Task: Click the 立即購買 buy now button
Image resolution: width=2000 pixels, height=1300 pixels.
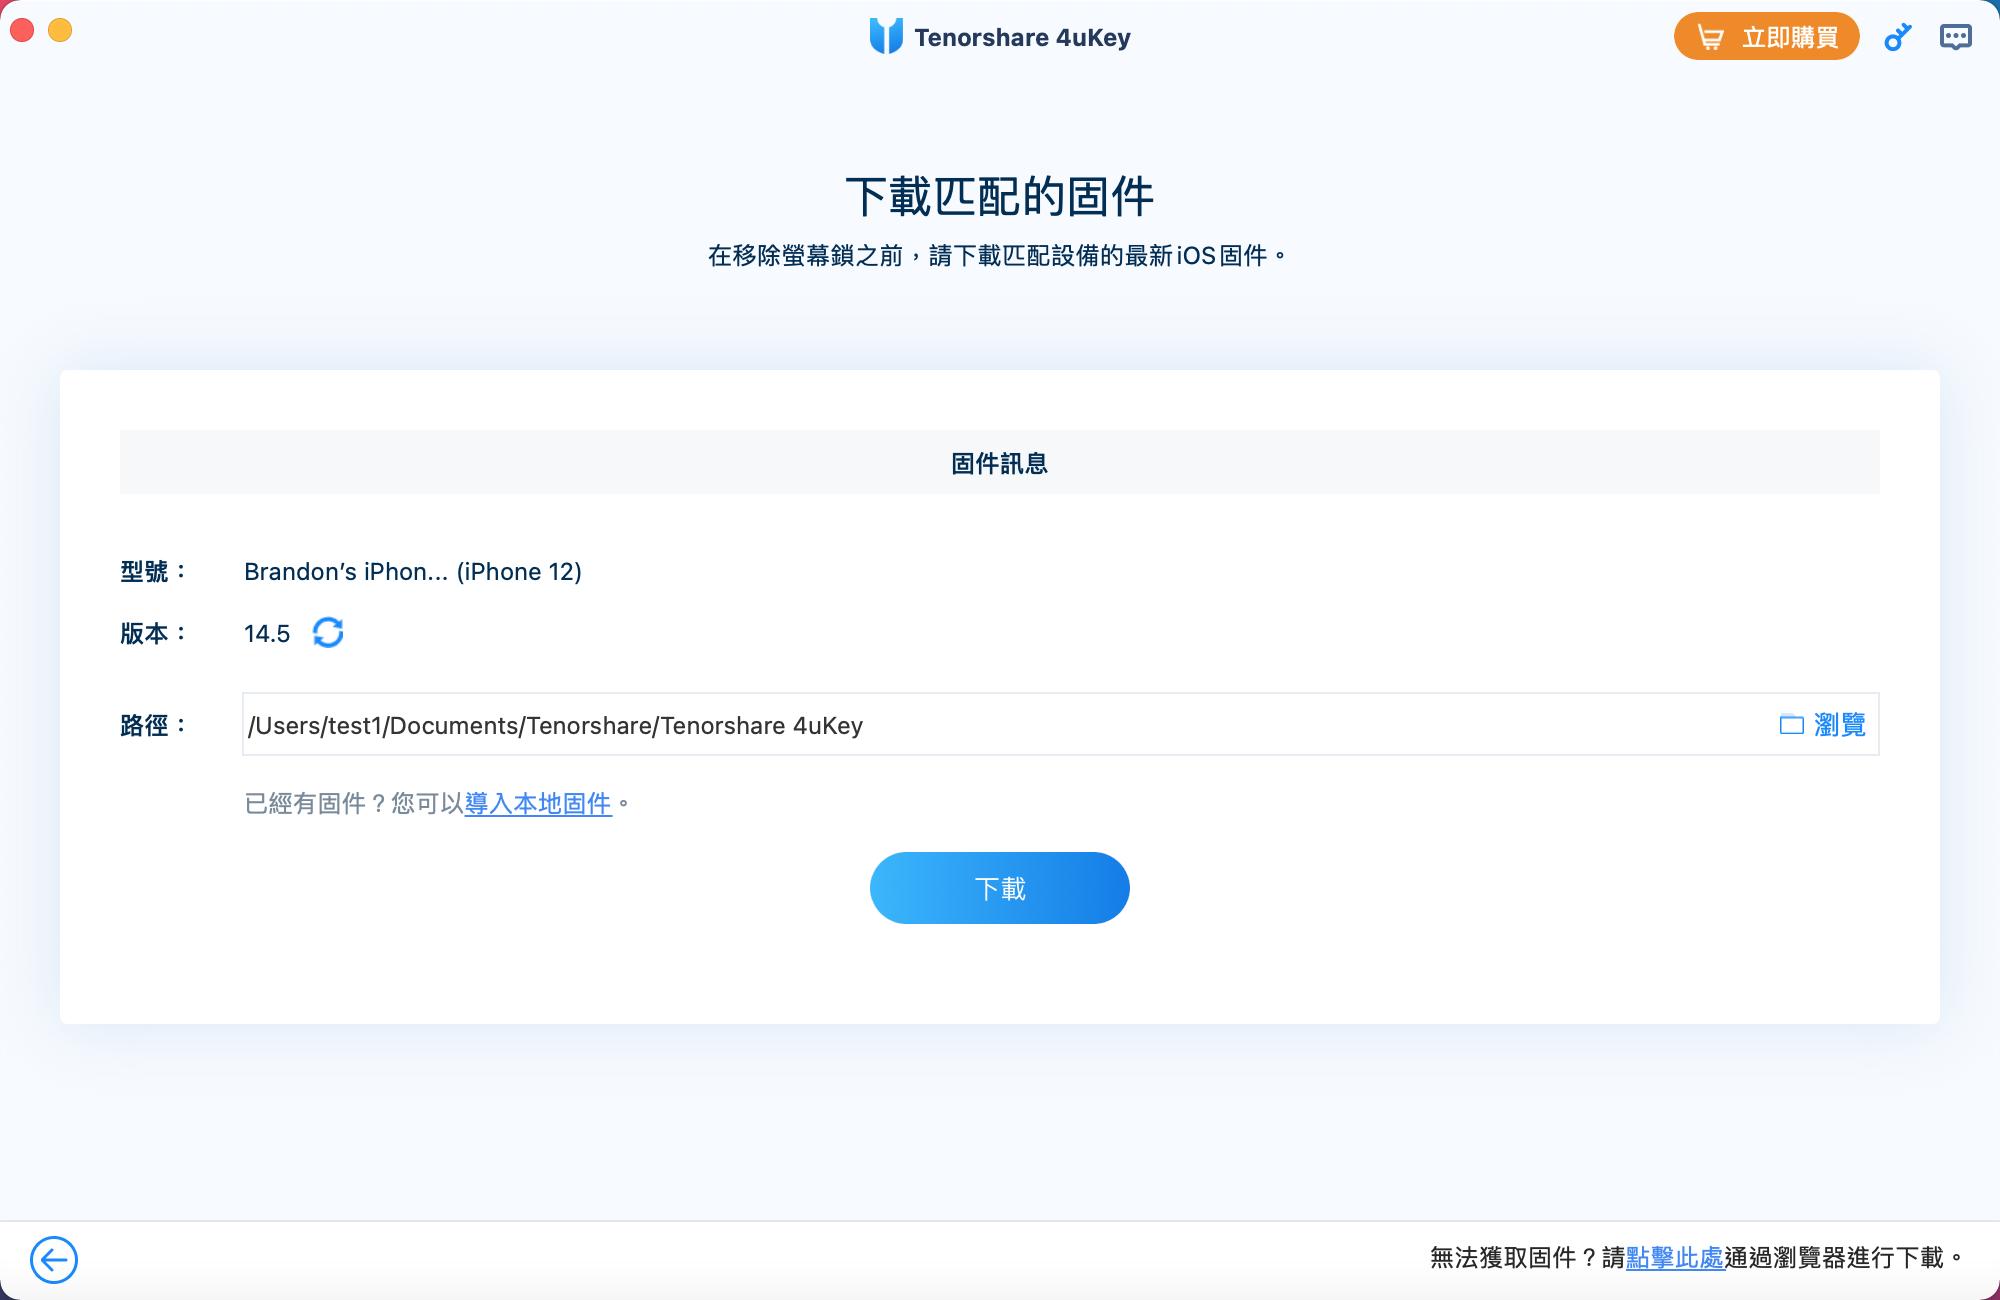Action: 1766,37
